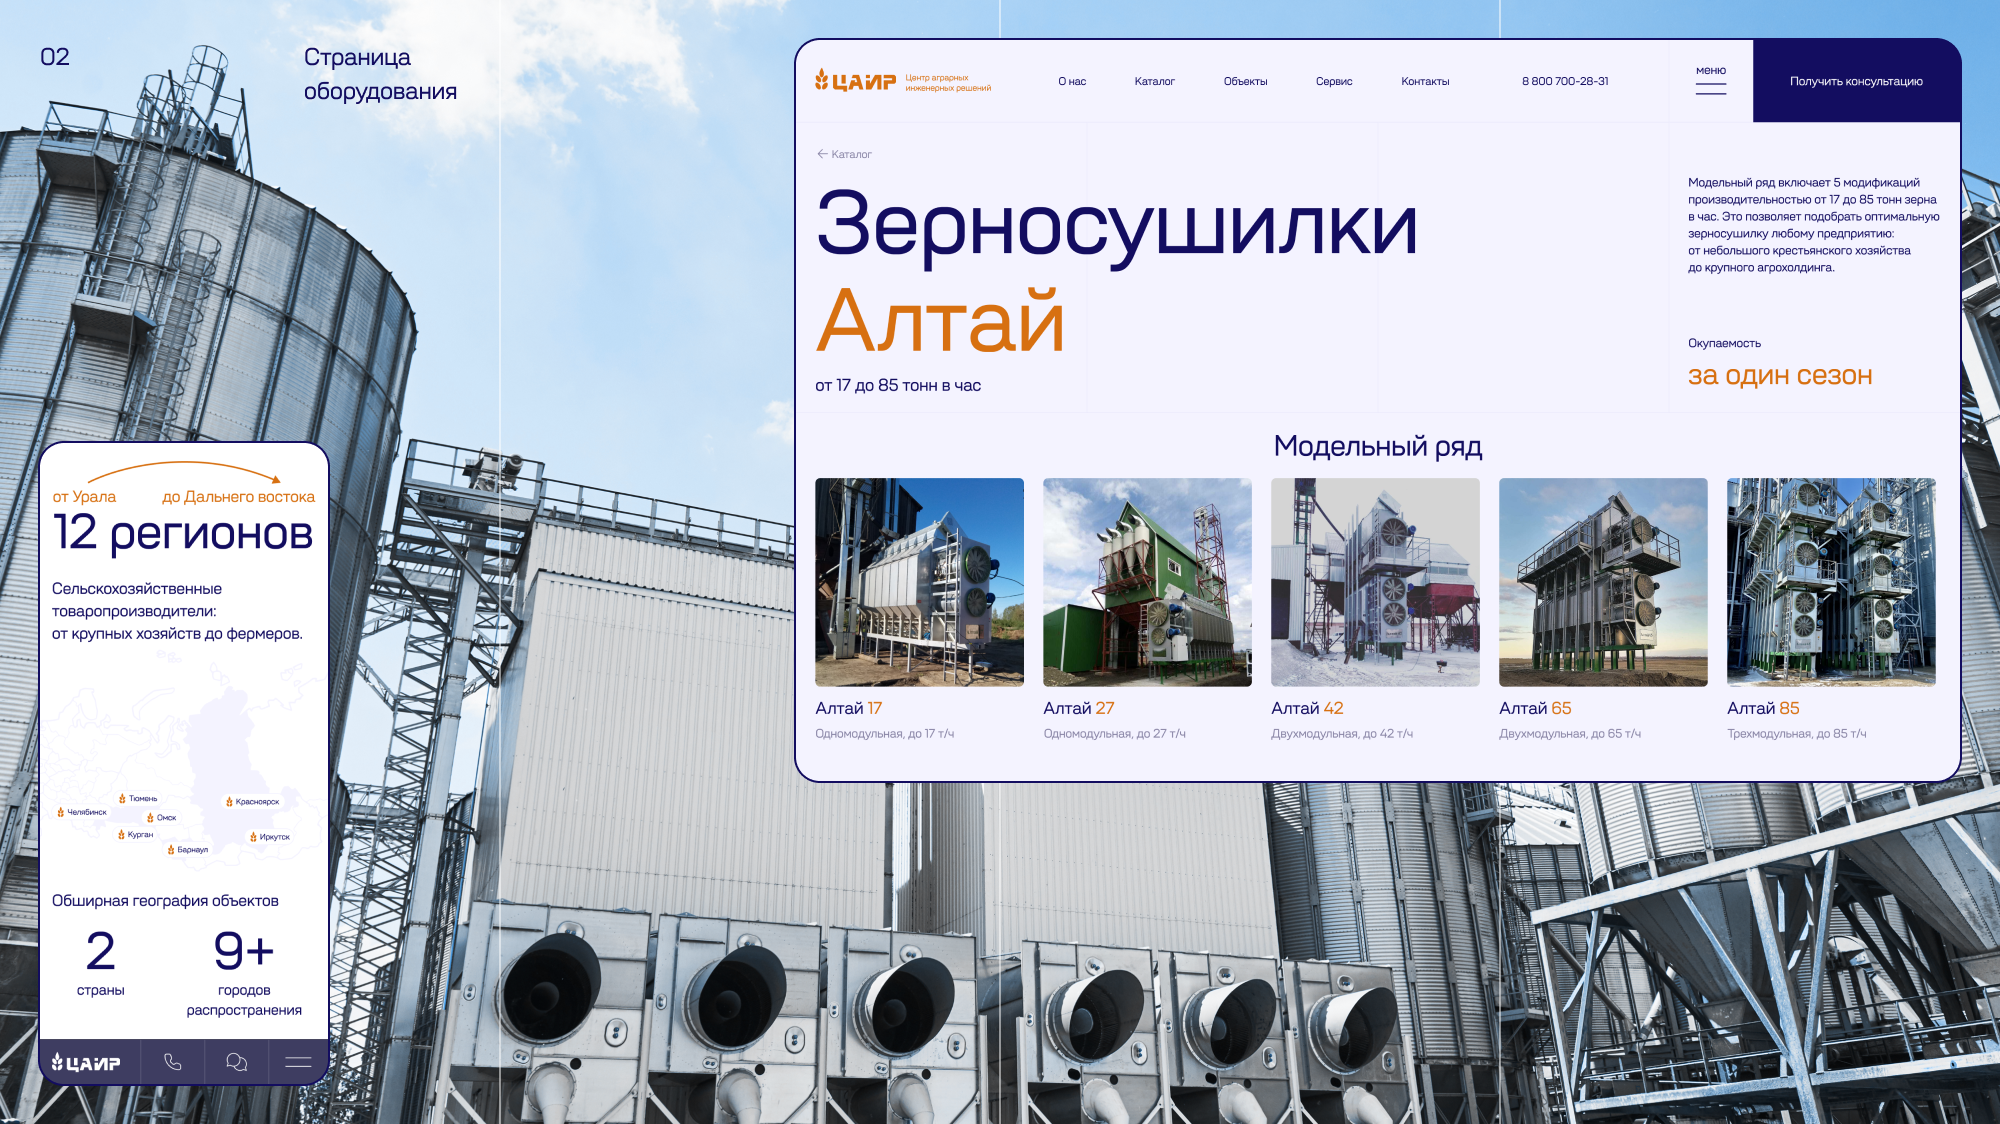The width and height of the screenshot is (2000, 1124).
Task: Tap the chat bubbles icon in mobile bar
Action: tap(236, 1062)
